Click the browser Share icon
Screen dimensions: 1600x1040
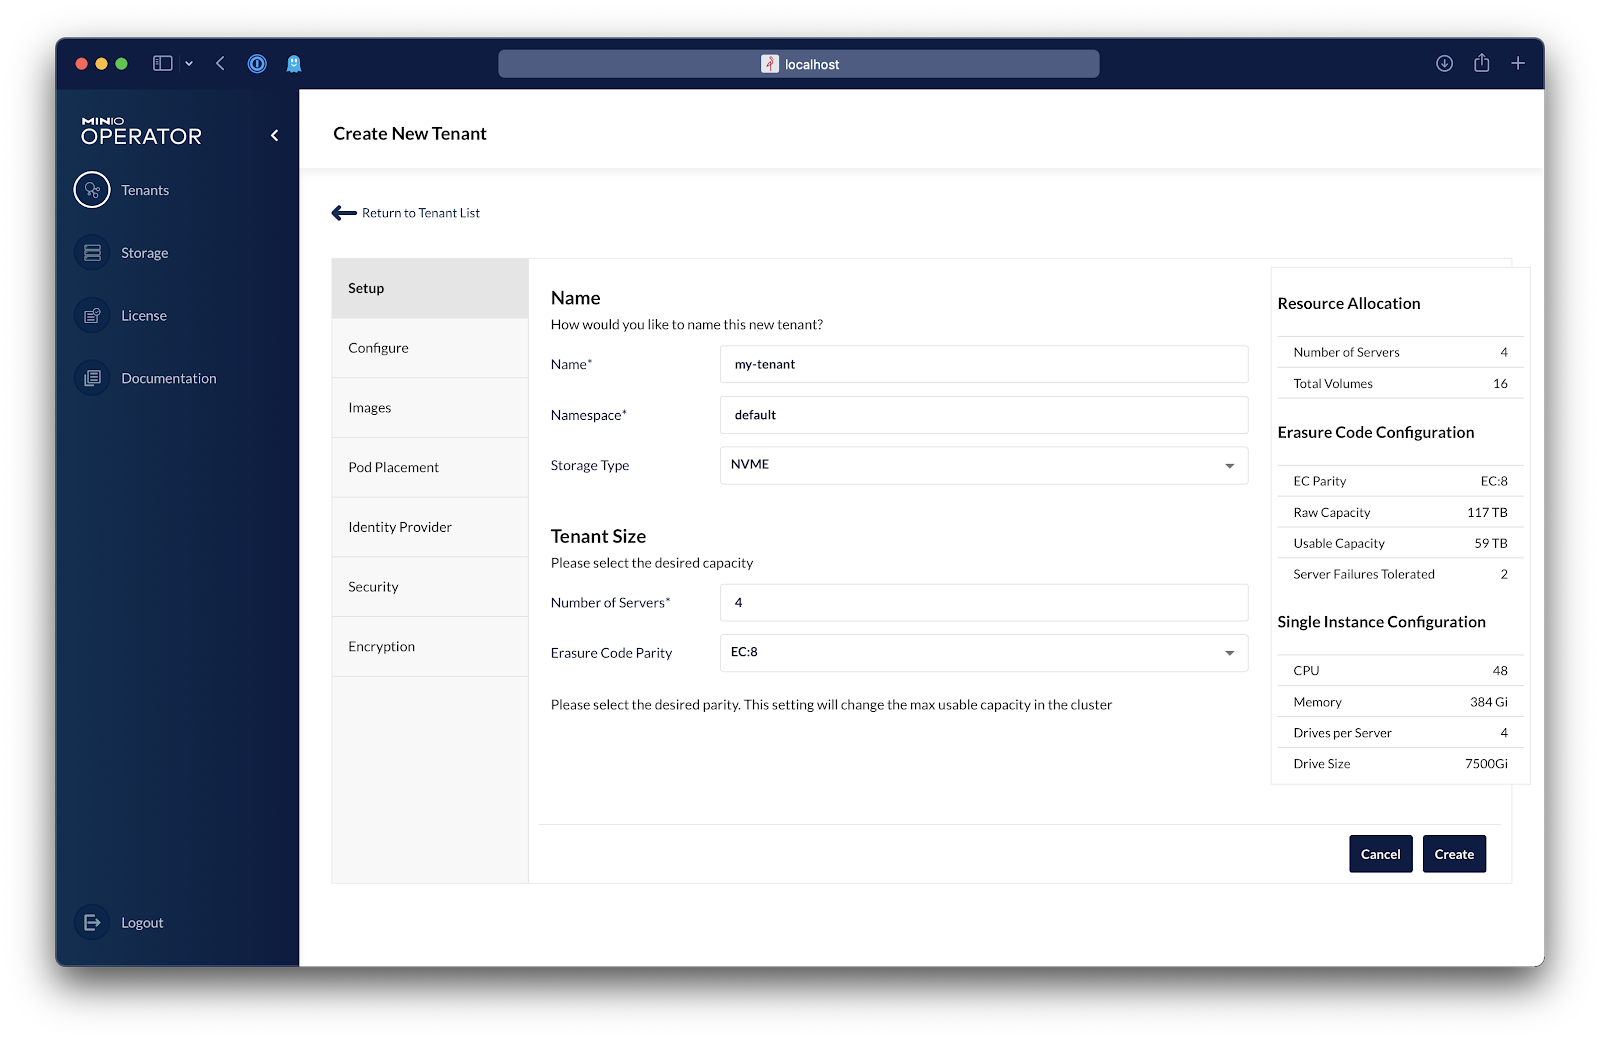click(1481, 63)
